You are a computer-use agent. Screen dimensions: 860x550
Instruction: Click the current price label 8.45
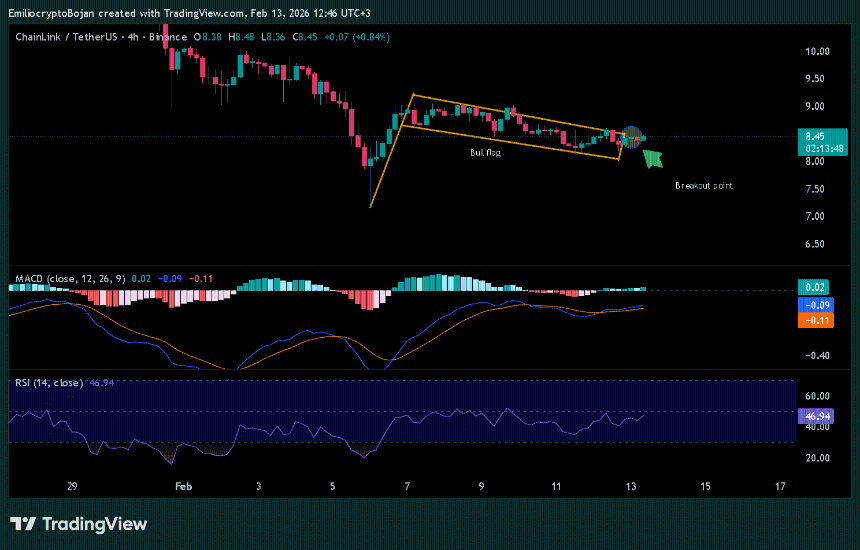813,136
